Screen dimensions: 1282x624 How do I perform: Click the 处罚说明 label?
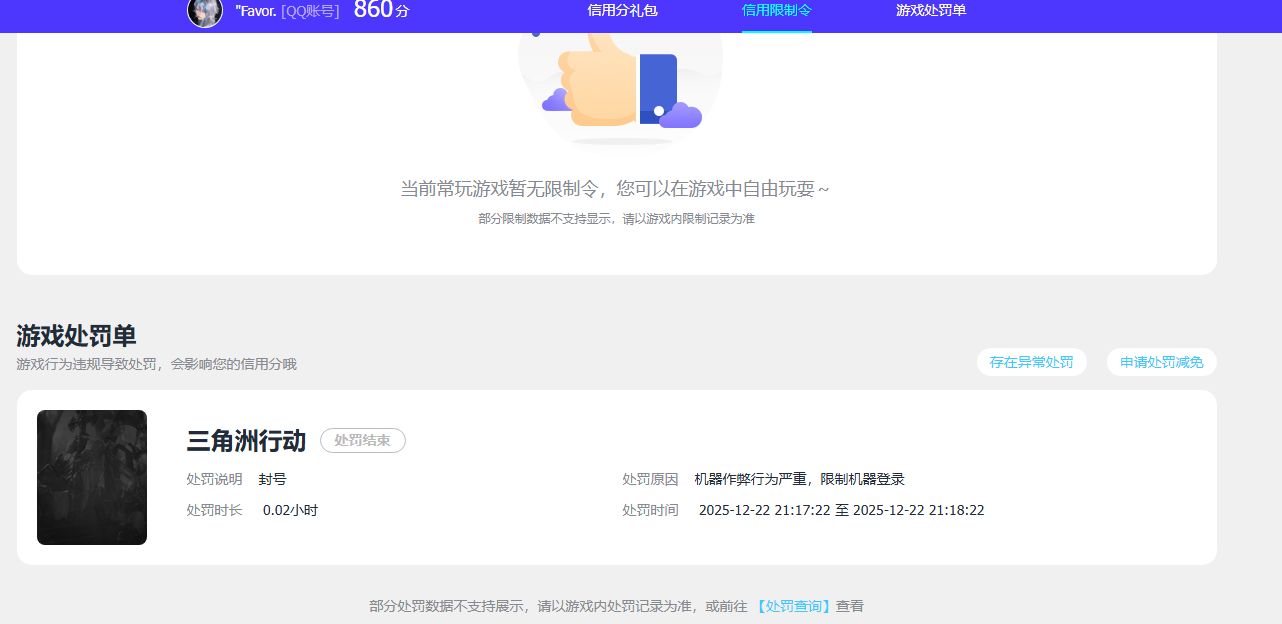pyautogui.click(x=214, y=480)
